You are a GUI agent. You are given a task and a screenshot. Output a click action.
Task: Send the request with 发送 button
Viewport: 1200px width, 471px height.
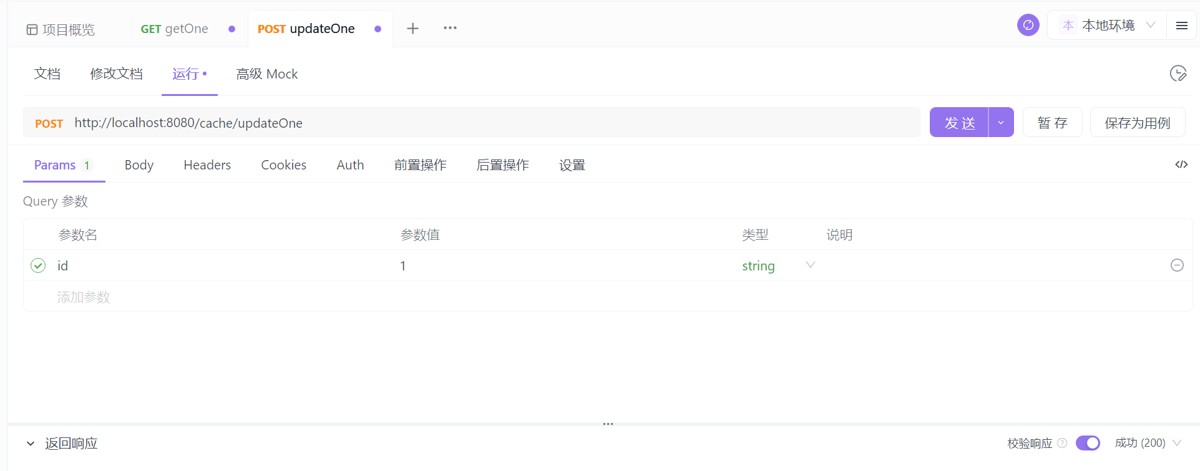(959, 123)
